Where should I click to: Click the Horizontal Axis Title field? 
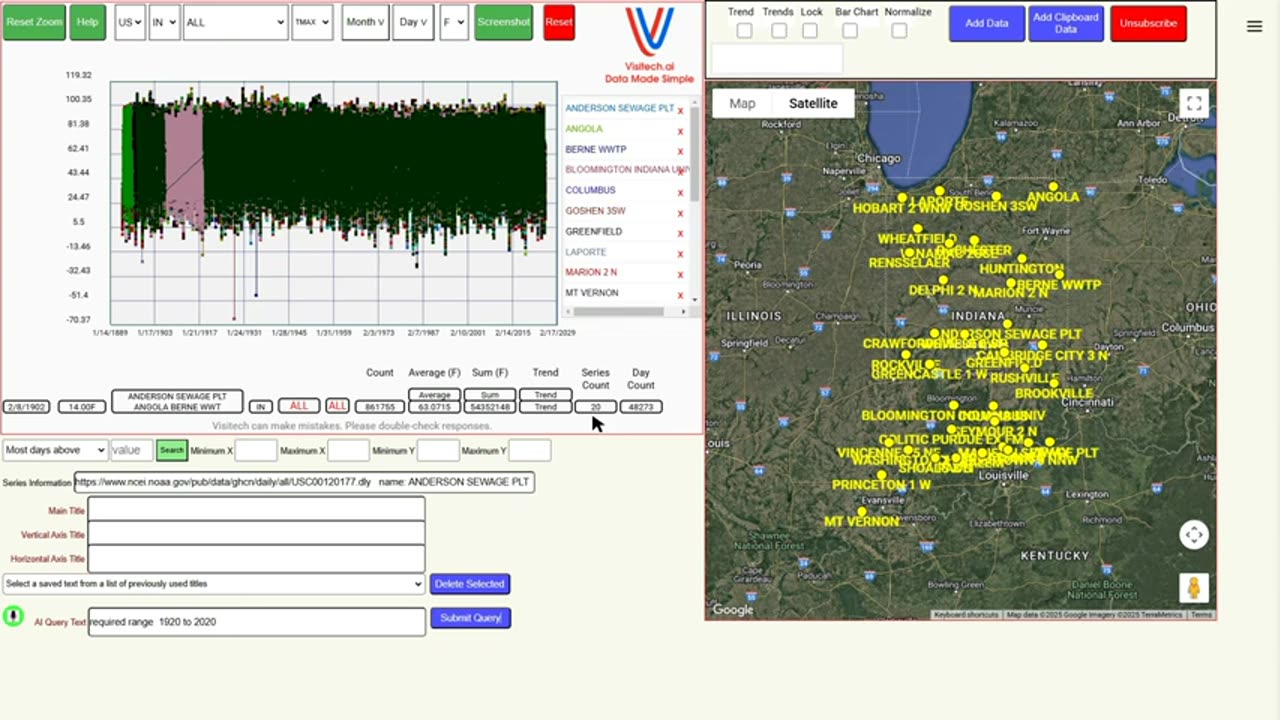tap(256, 559)
